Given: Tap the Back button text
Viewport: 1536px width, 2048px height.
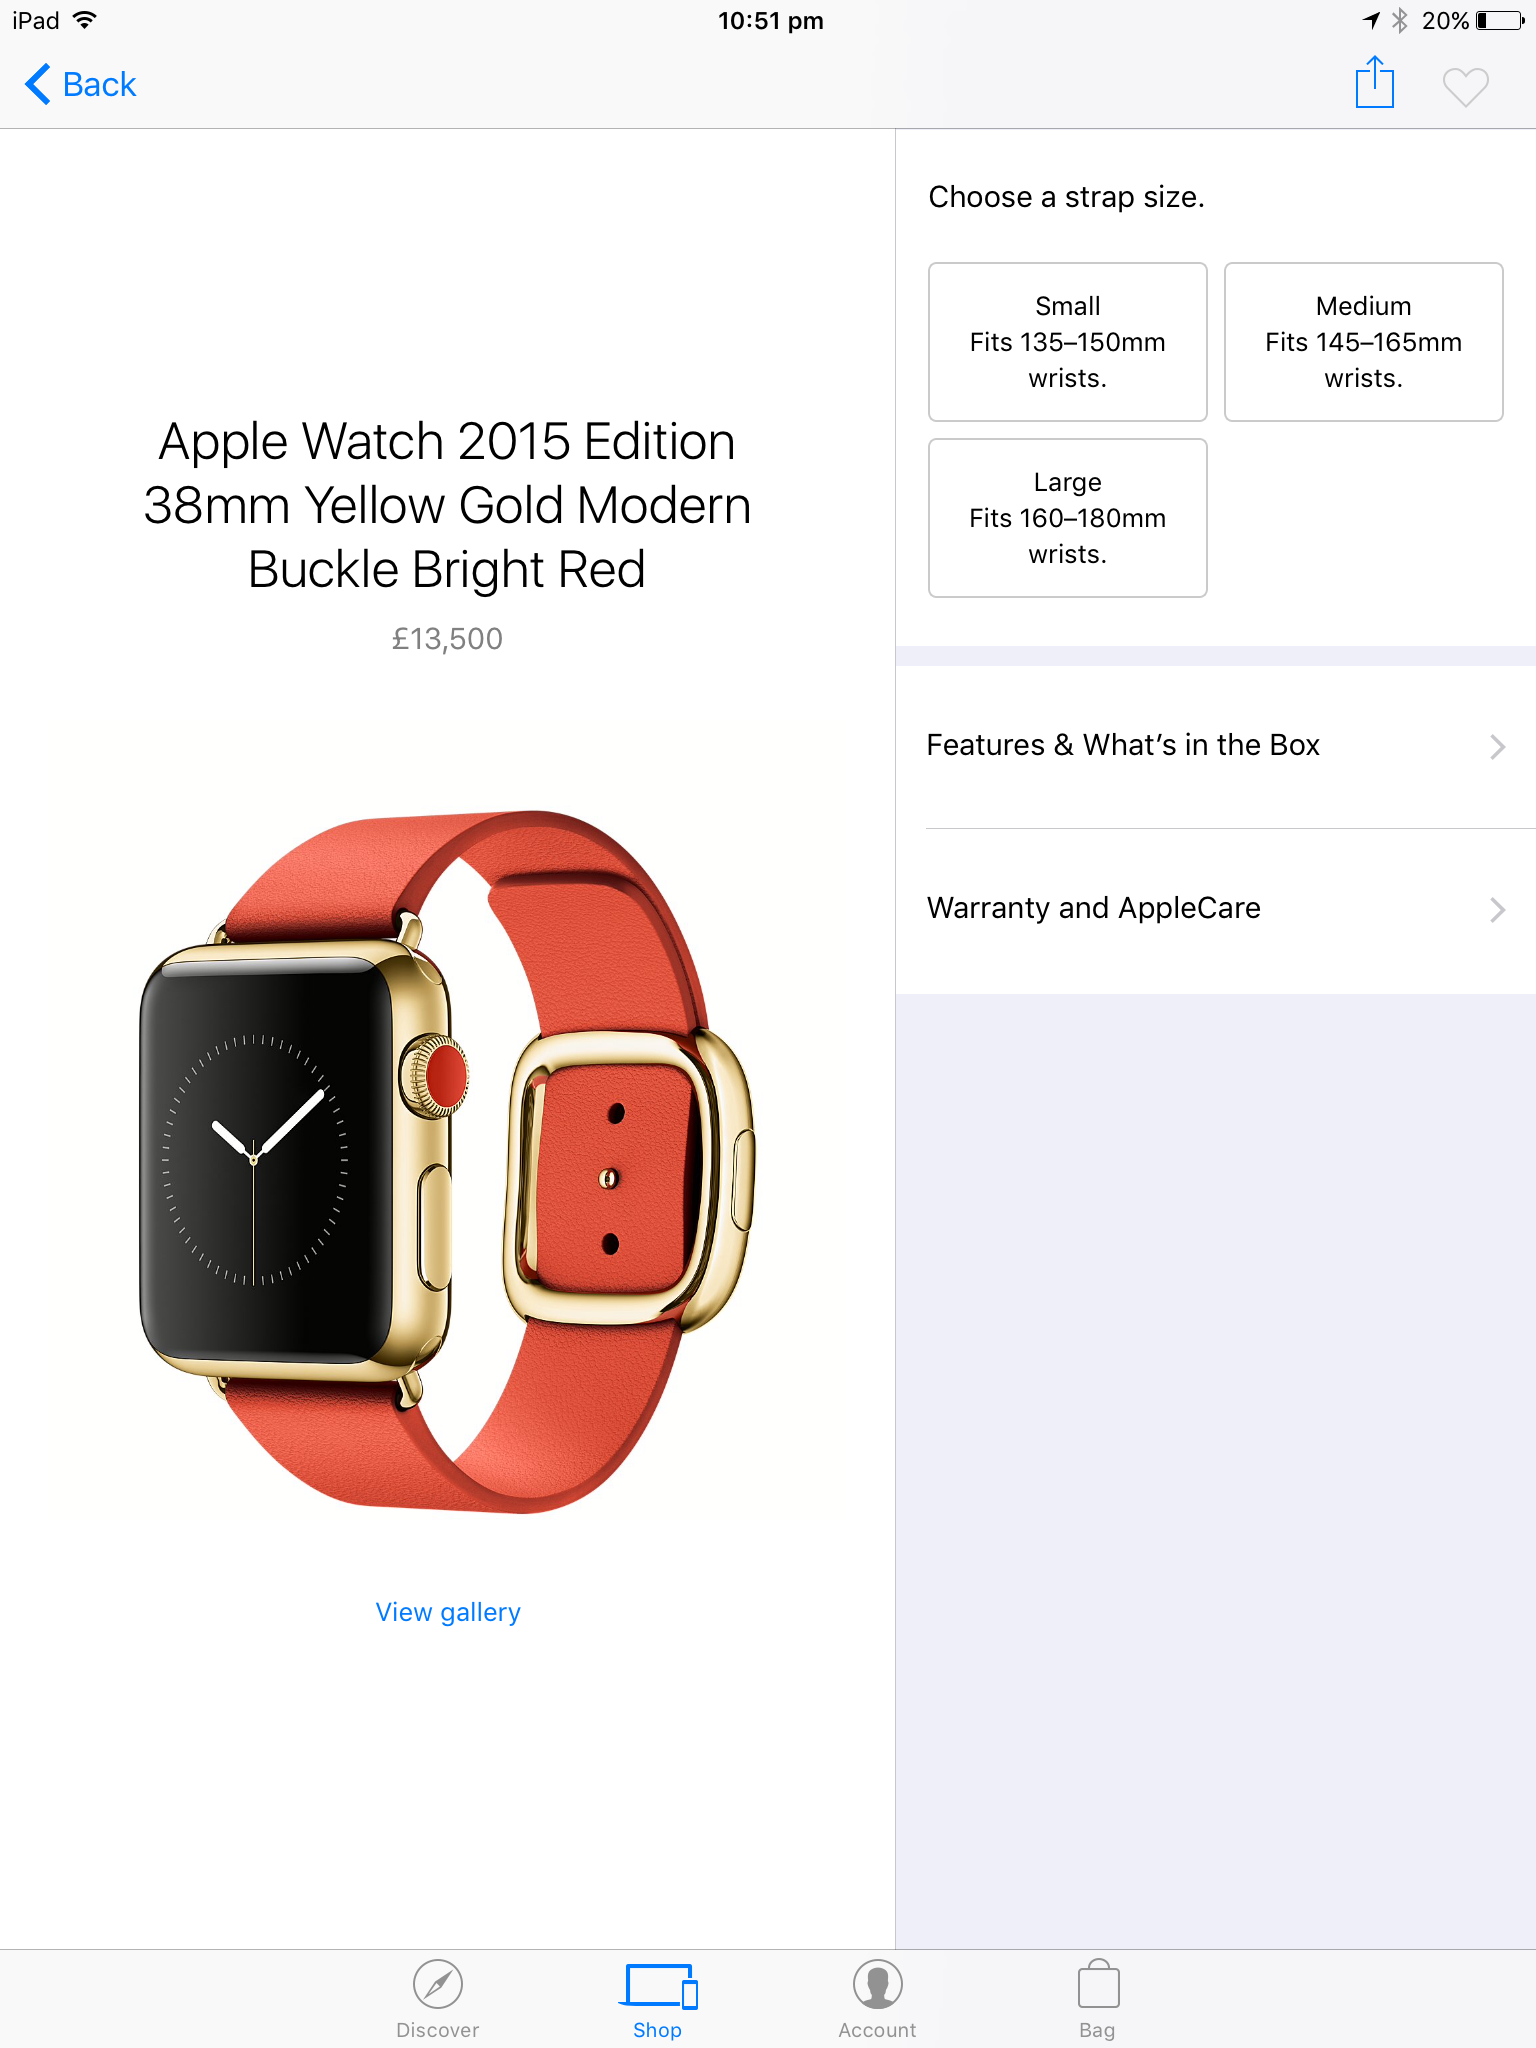Looking at the screenshot, I should point(99,84).
